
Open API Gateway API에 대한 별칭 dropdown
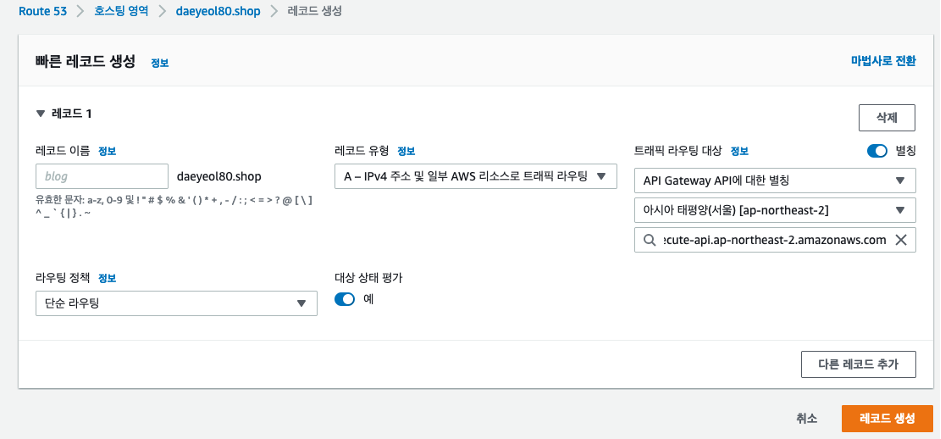tap(775, 181)
